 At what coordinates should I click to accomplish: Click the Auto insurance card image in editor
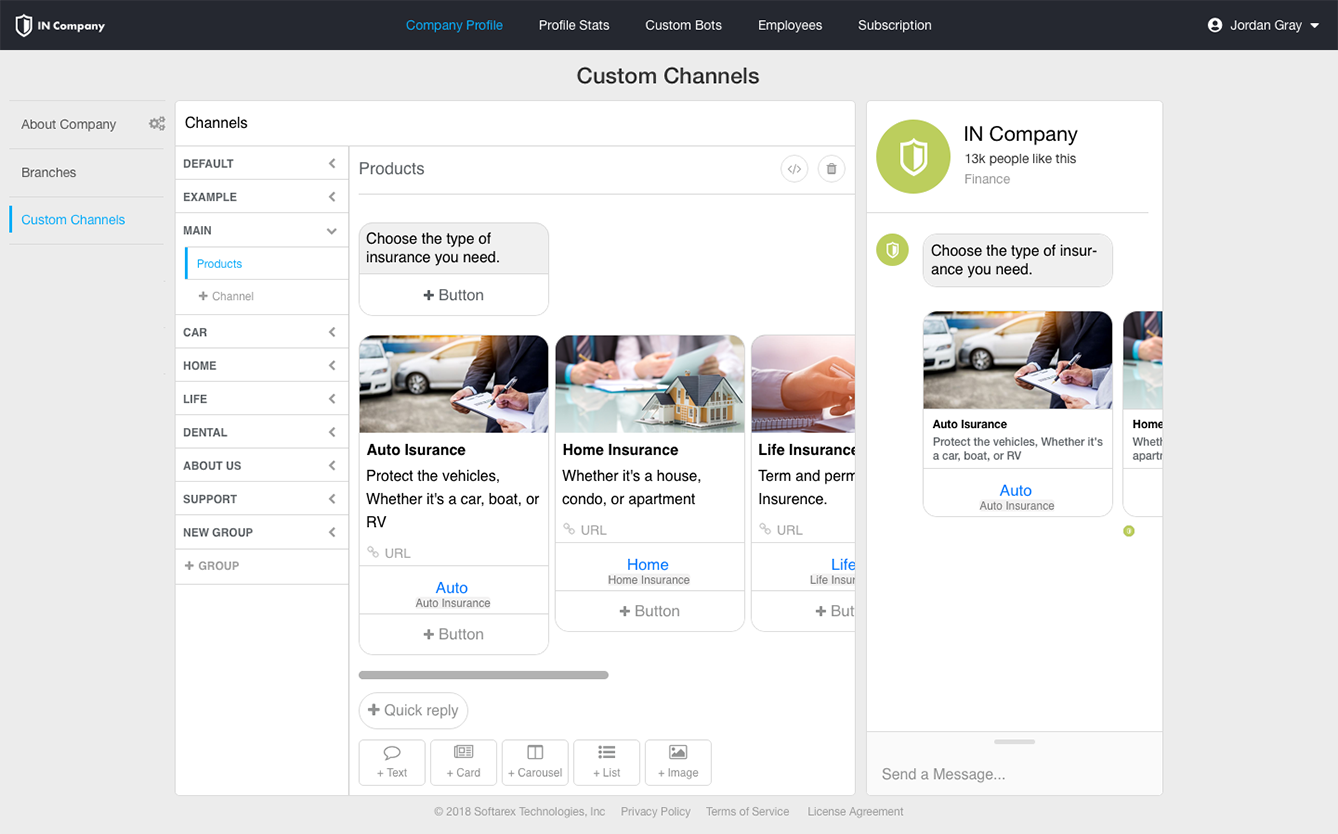point(454,384)
